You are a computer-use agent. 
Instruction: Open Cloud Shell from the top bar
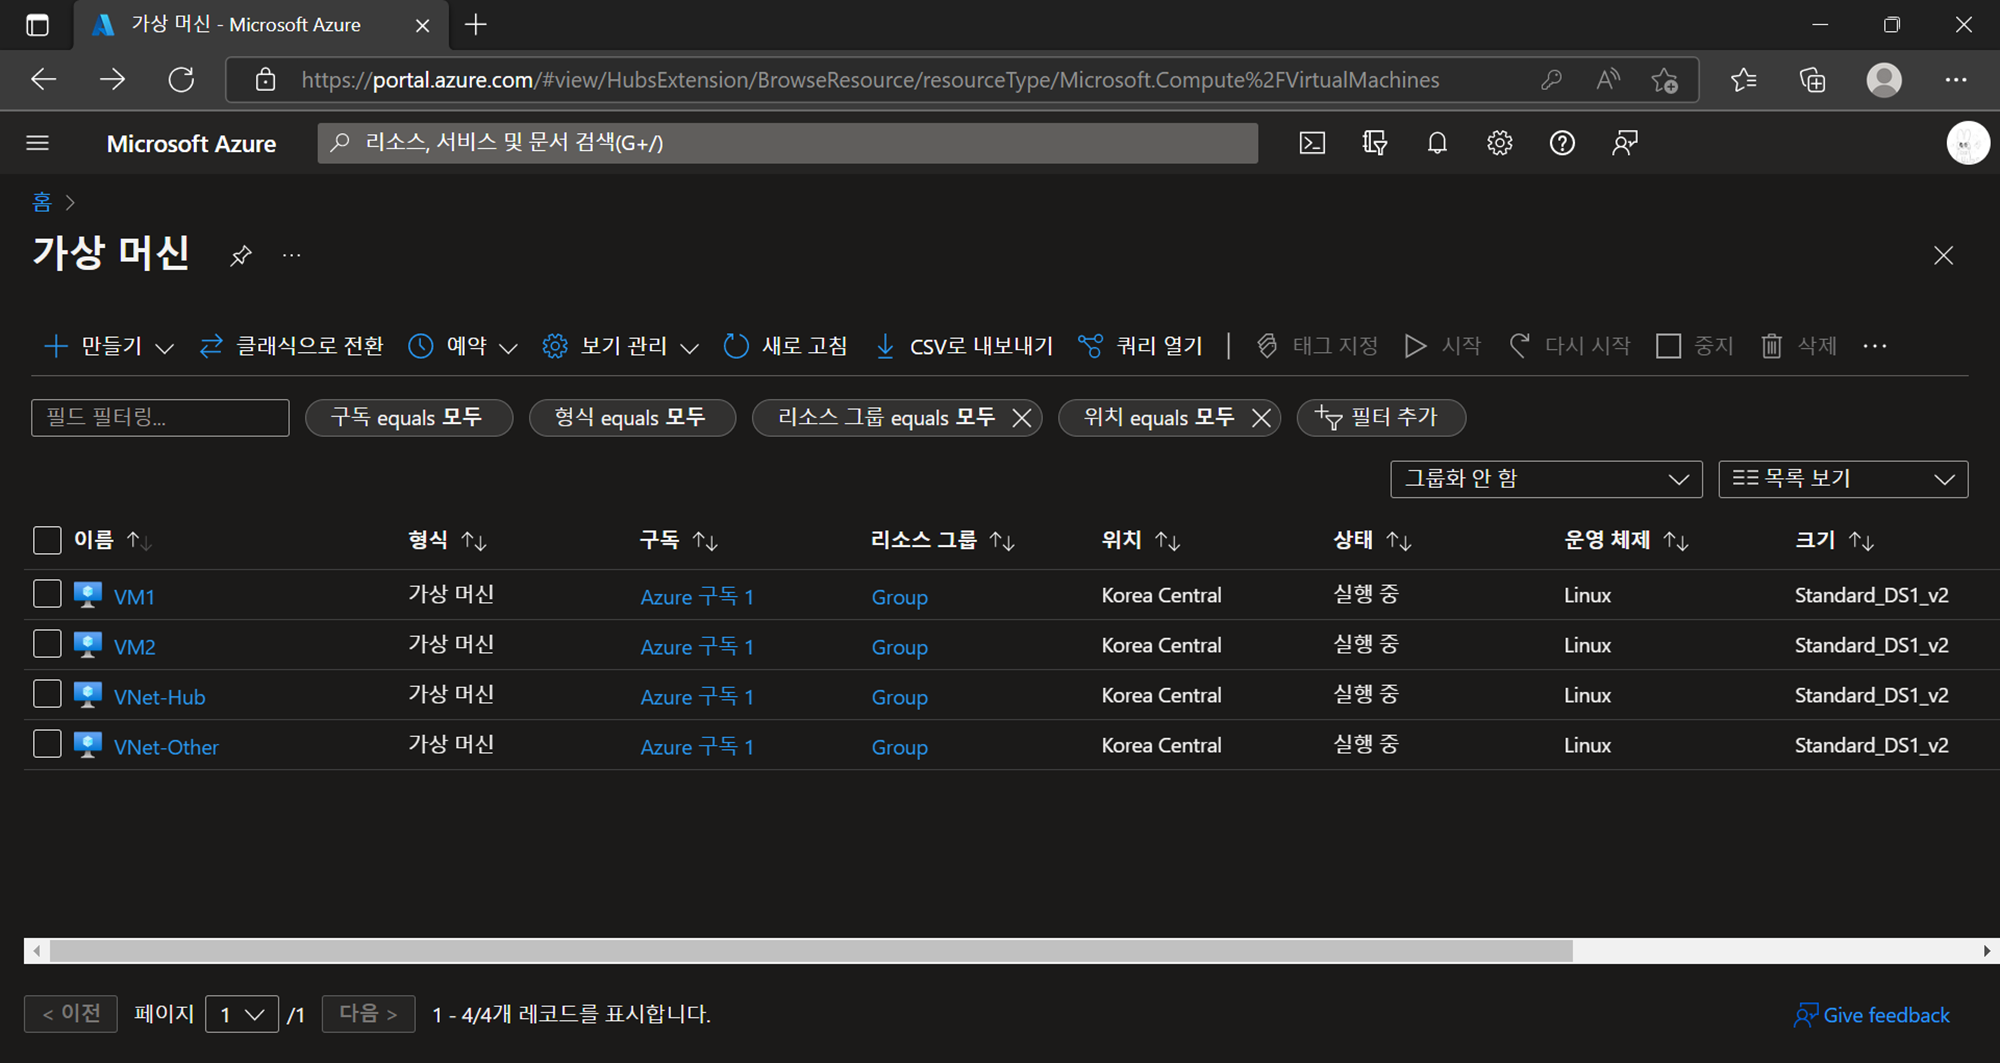tap(1312, 143)
